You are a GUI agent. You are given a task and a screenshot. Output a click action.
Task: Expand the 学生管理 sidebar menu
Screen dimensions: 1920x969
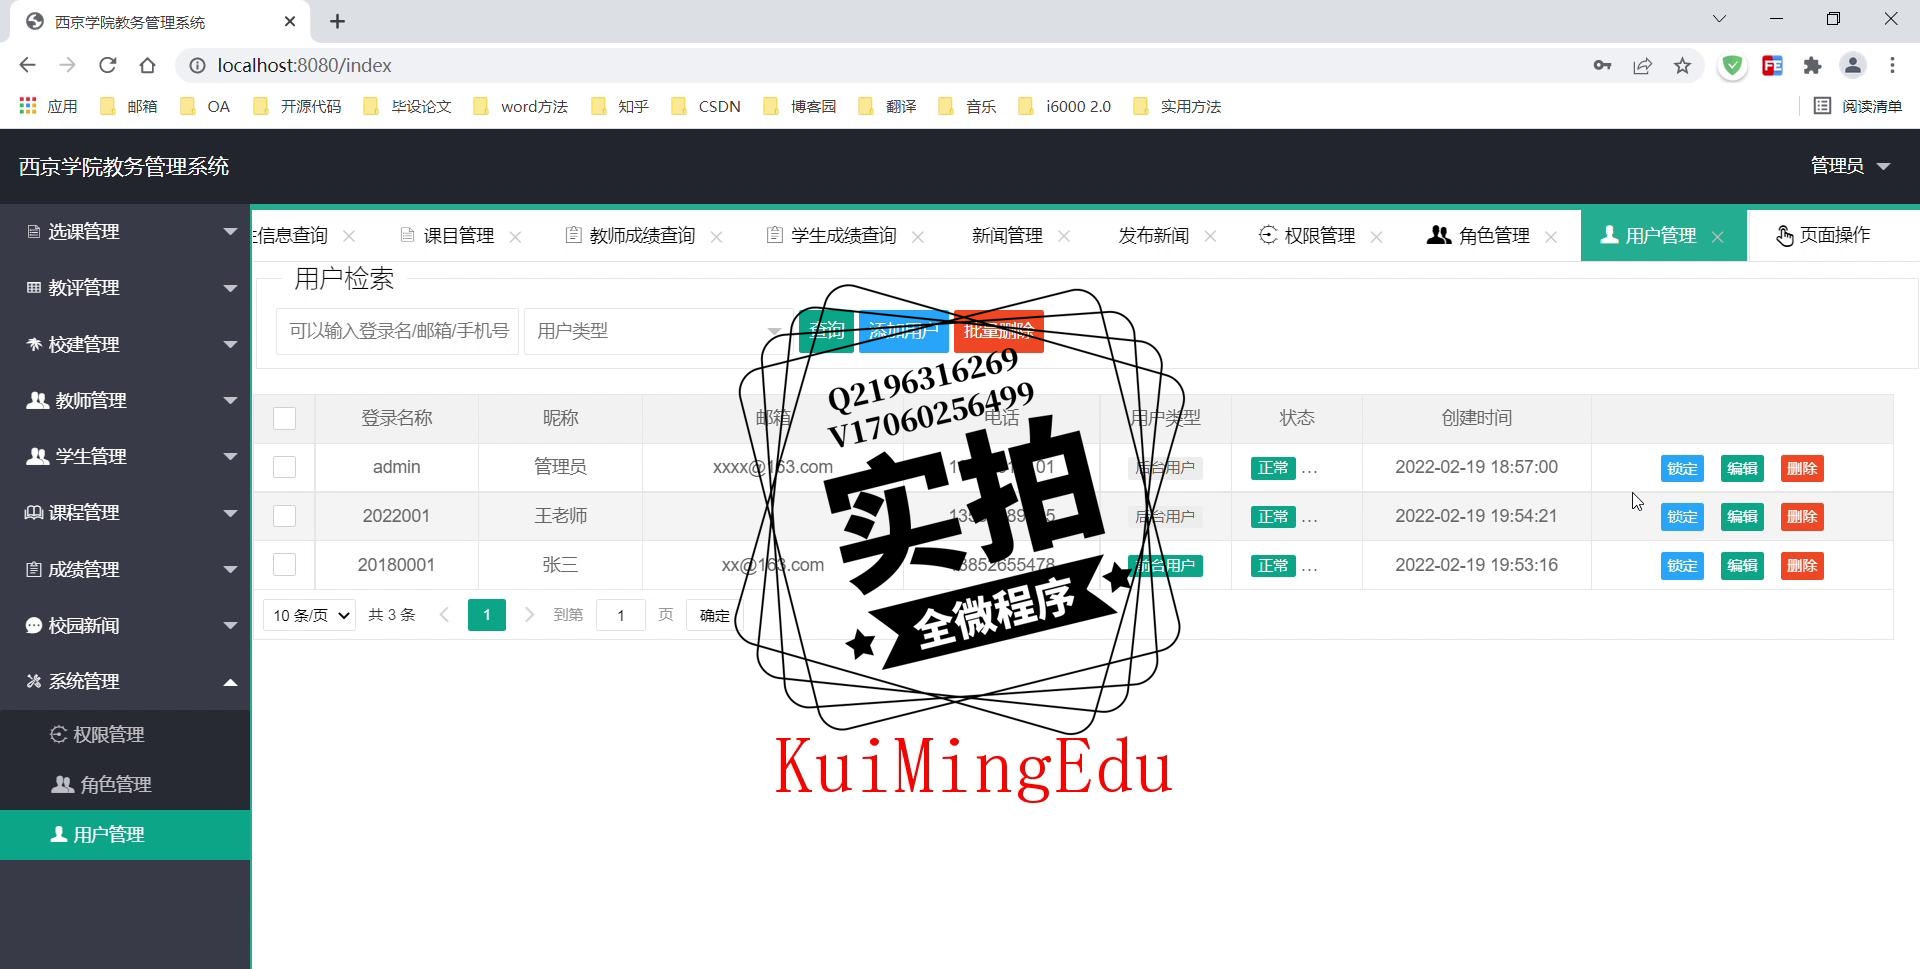[125, 456]
